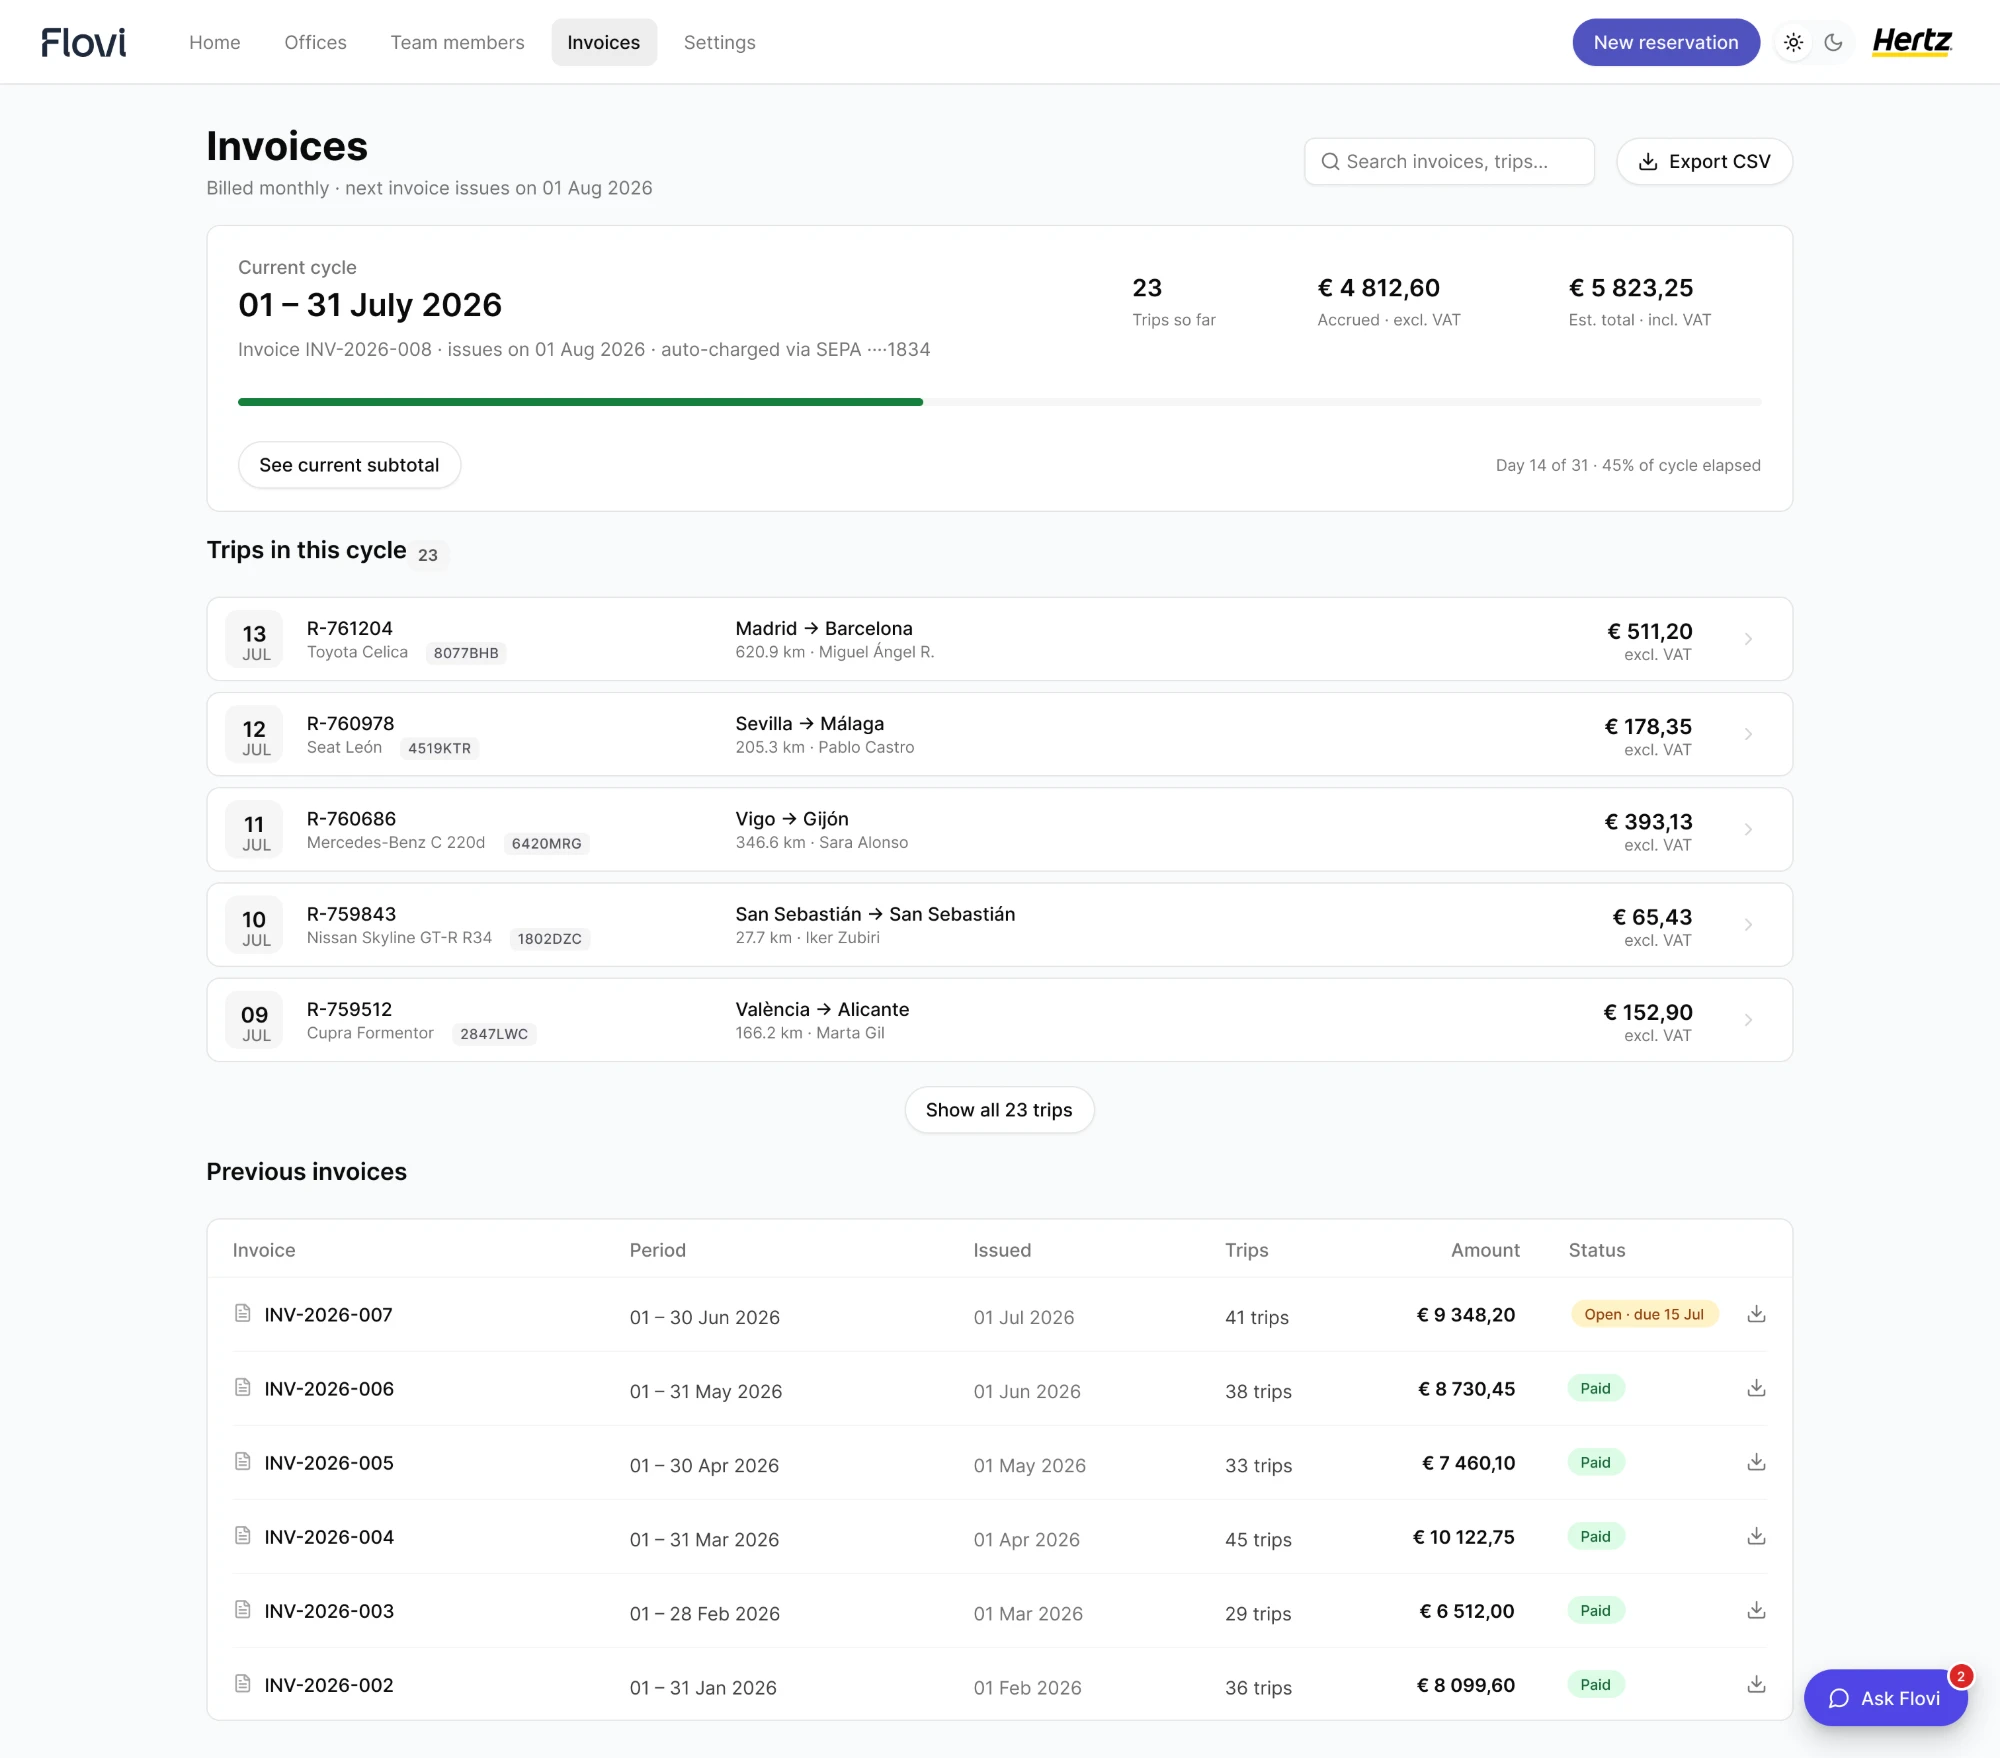Click the search magnifier icon
Image resolution: width=2000 pixels, height=1758 pixels.
[1330, 162]
